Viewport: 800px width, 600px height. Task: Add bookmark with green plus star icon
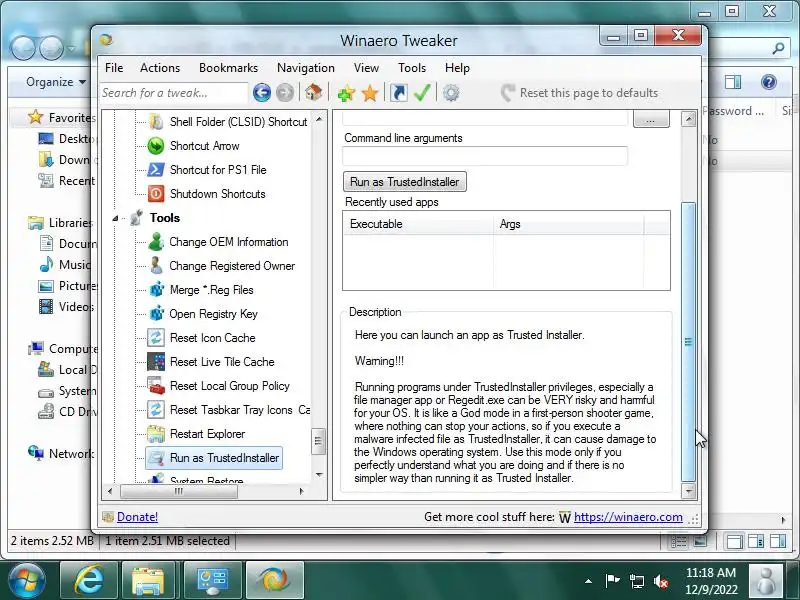346,93
